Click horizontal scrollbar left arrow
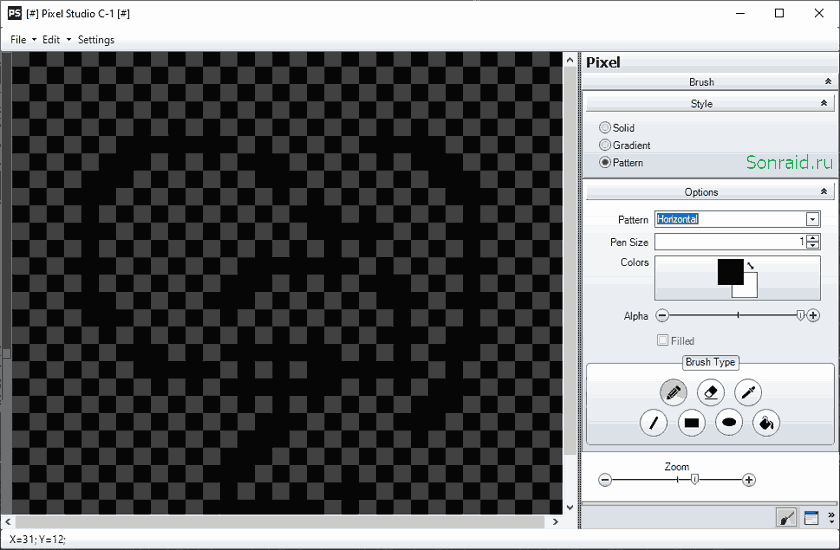 click(x=8, y=521)
